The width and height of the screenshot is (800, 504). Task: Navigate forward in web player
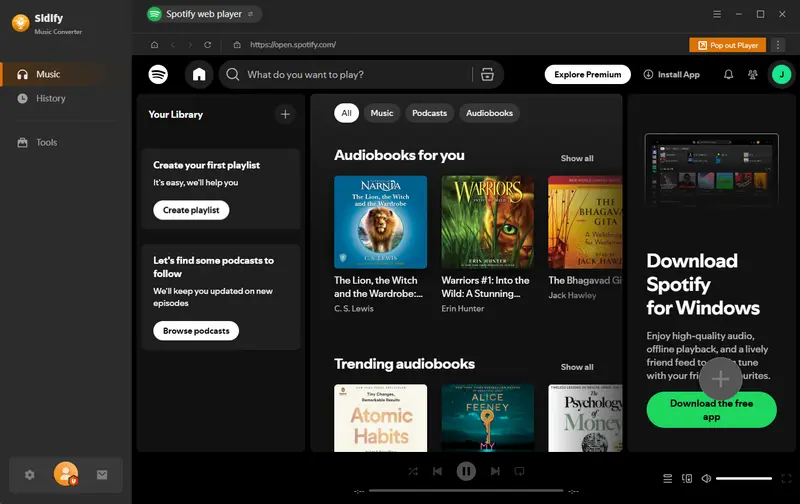tap(190, 45)
